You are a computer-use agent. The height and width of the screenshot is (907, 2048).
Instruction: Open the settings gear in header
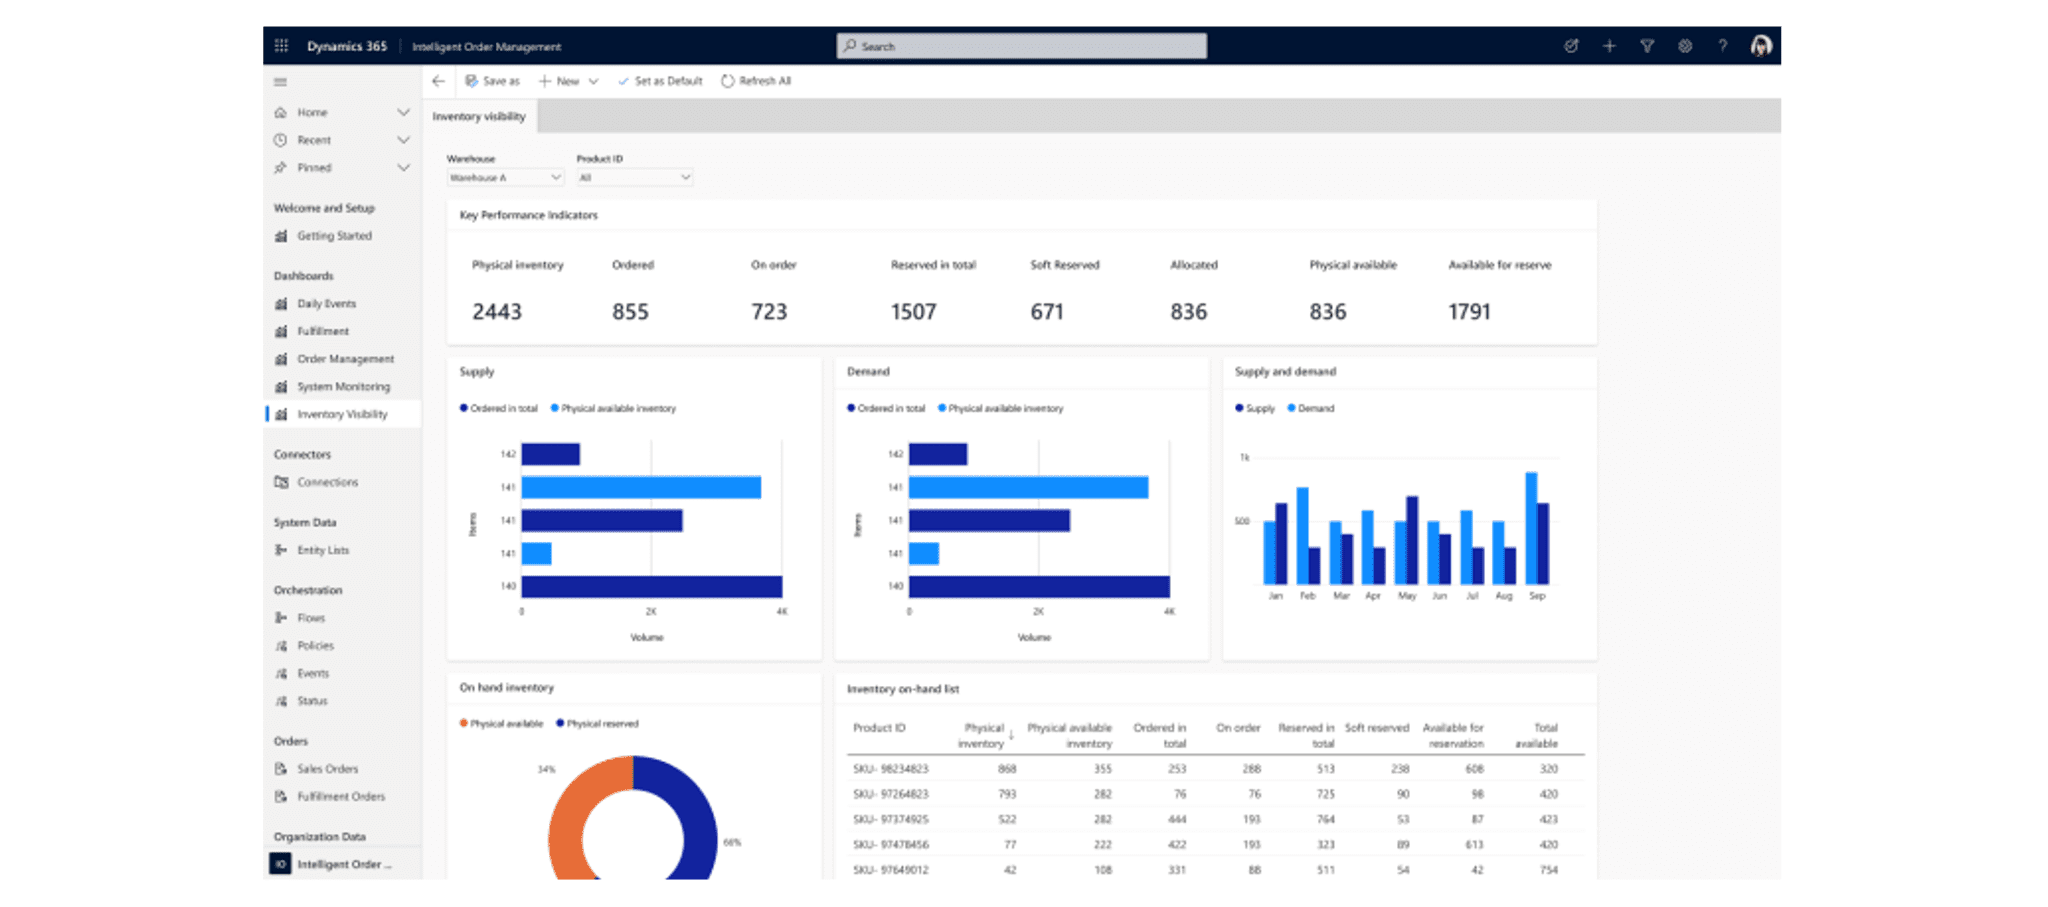[1685, 46]
